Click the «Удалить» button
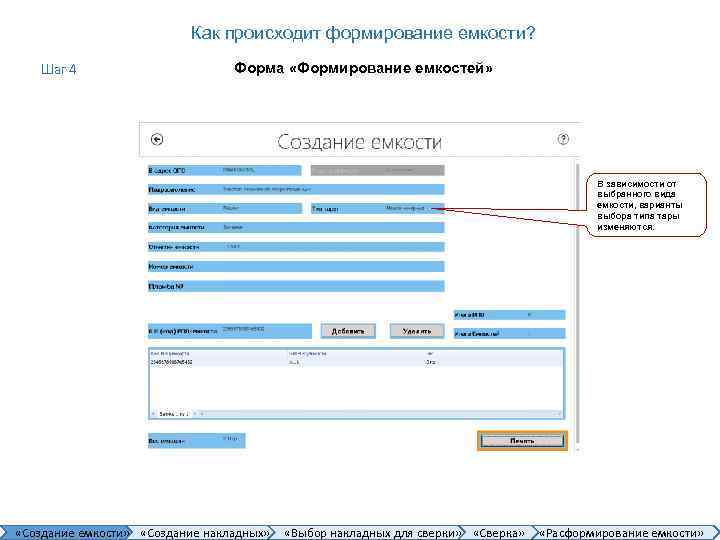 tap(417, 331)
